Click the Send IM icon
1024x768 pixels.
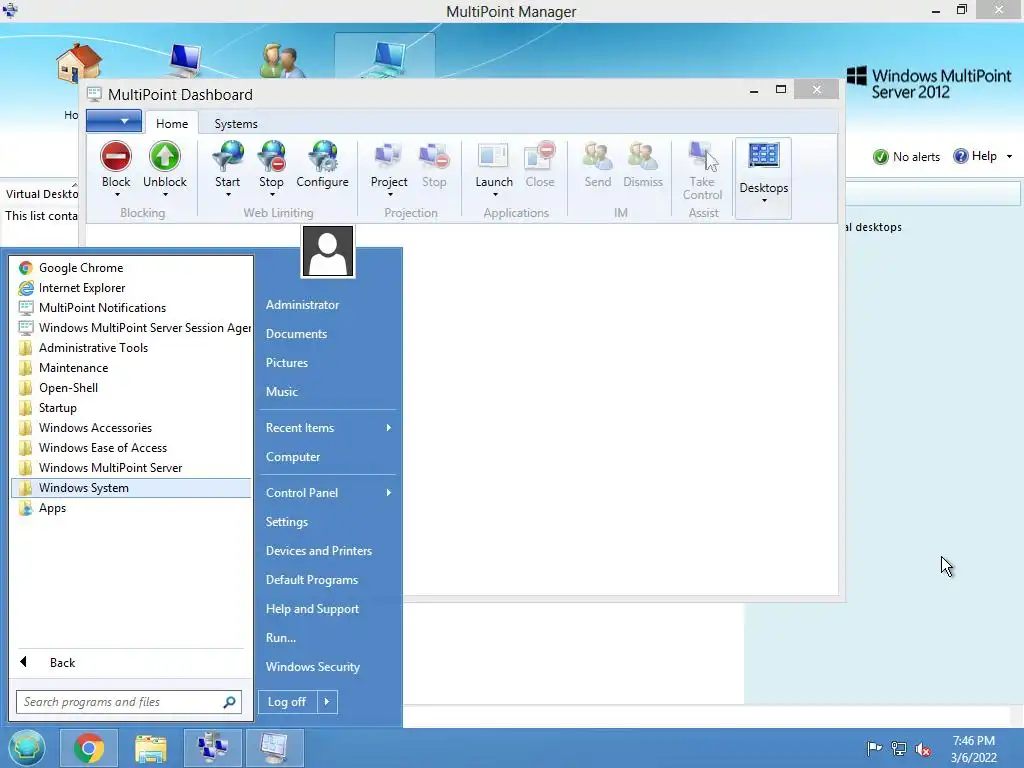point(598,157)
